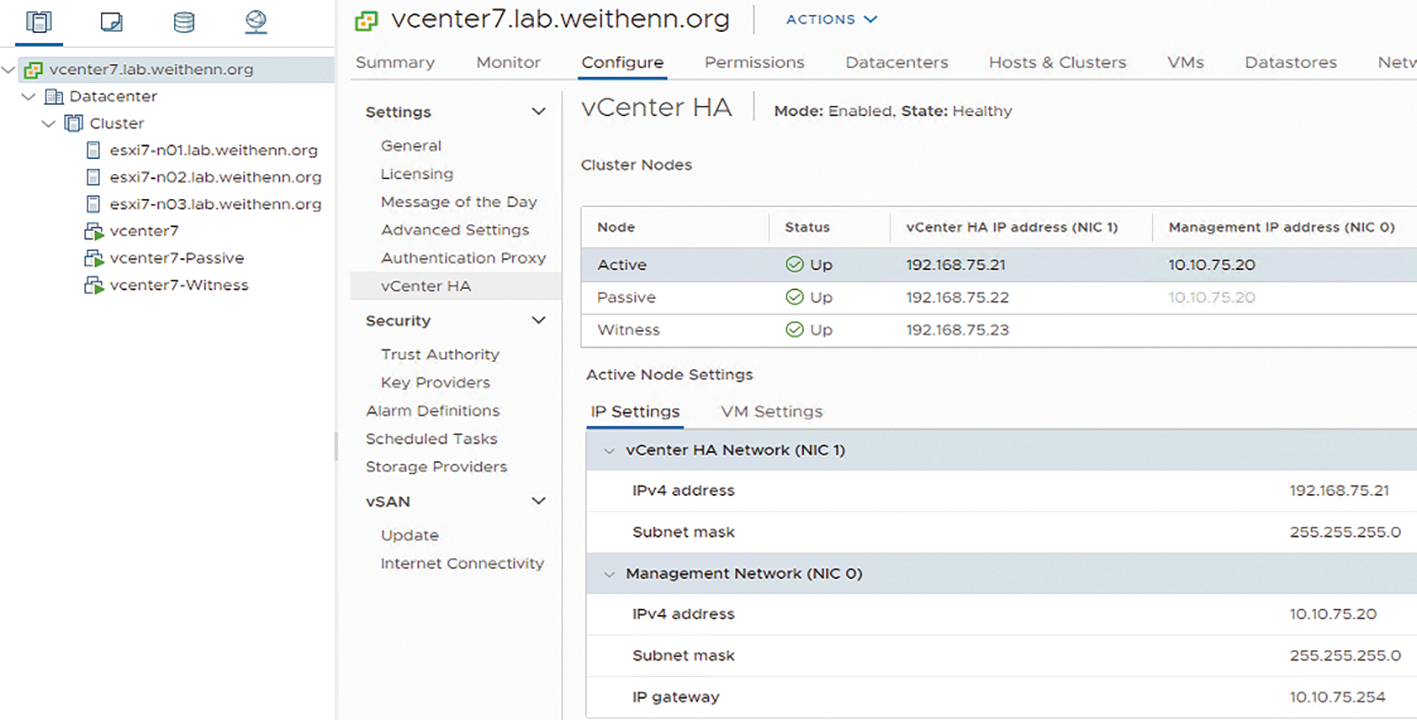The image size is (1417, 720).
Task: Click the host icon for esxi7-n03.lab.weithenn.org
Action: 93,205
